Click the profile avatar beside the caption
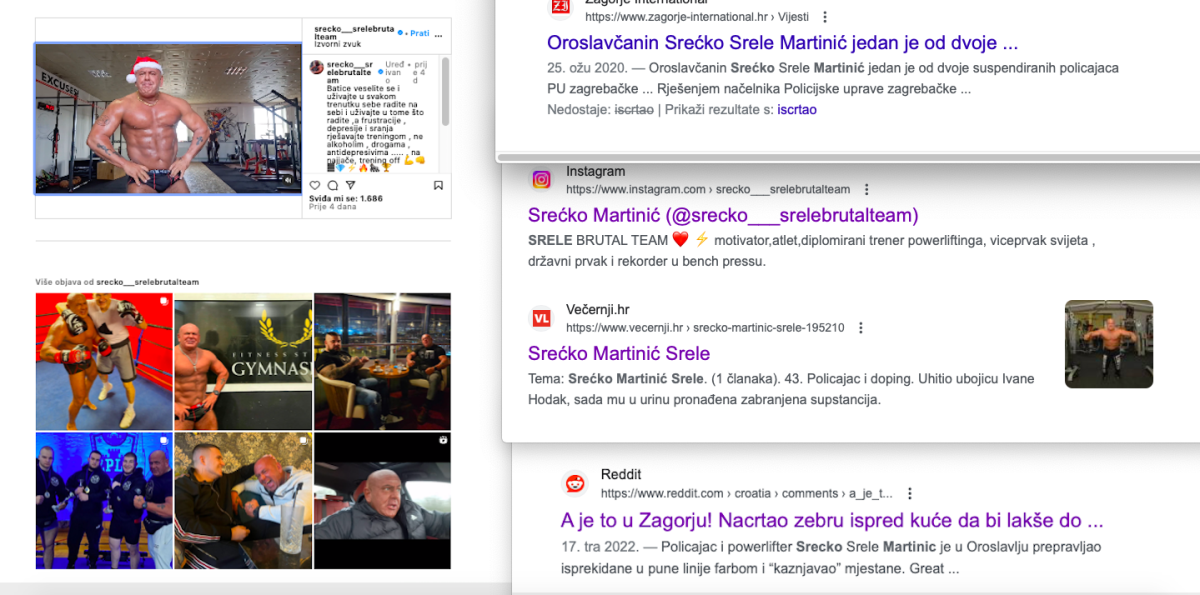Screen dimensions: 1200x595 point(317,67)
